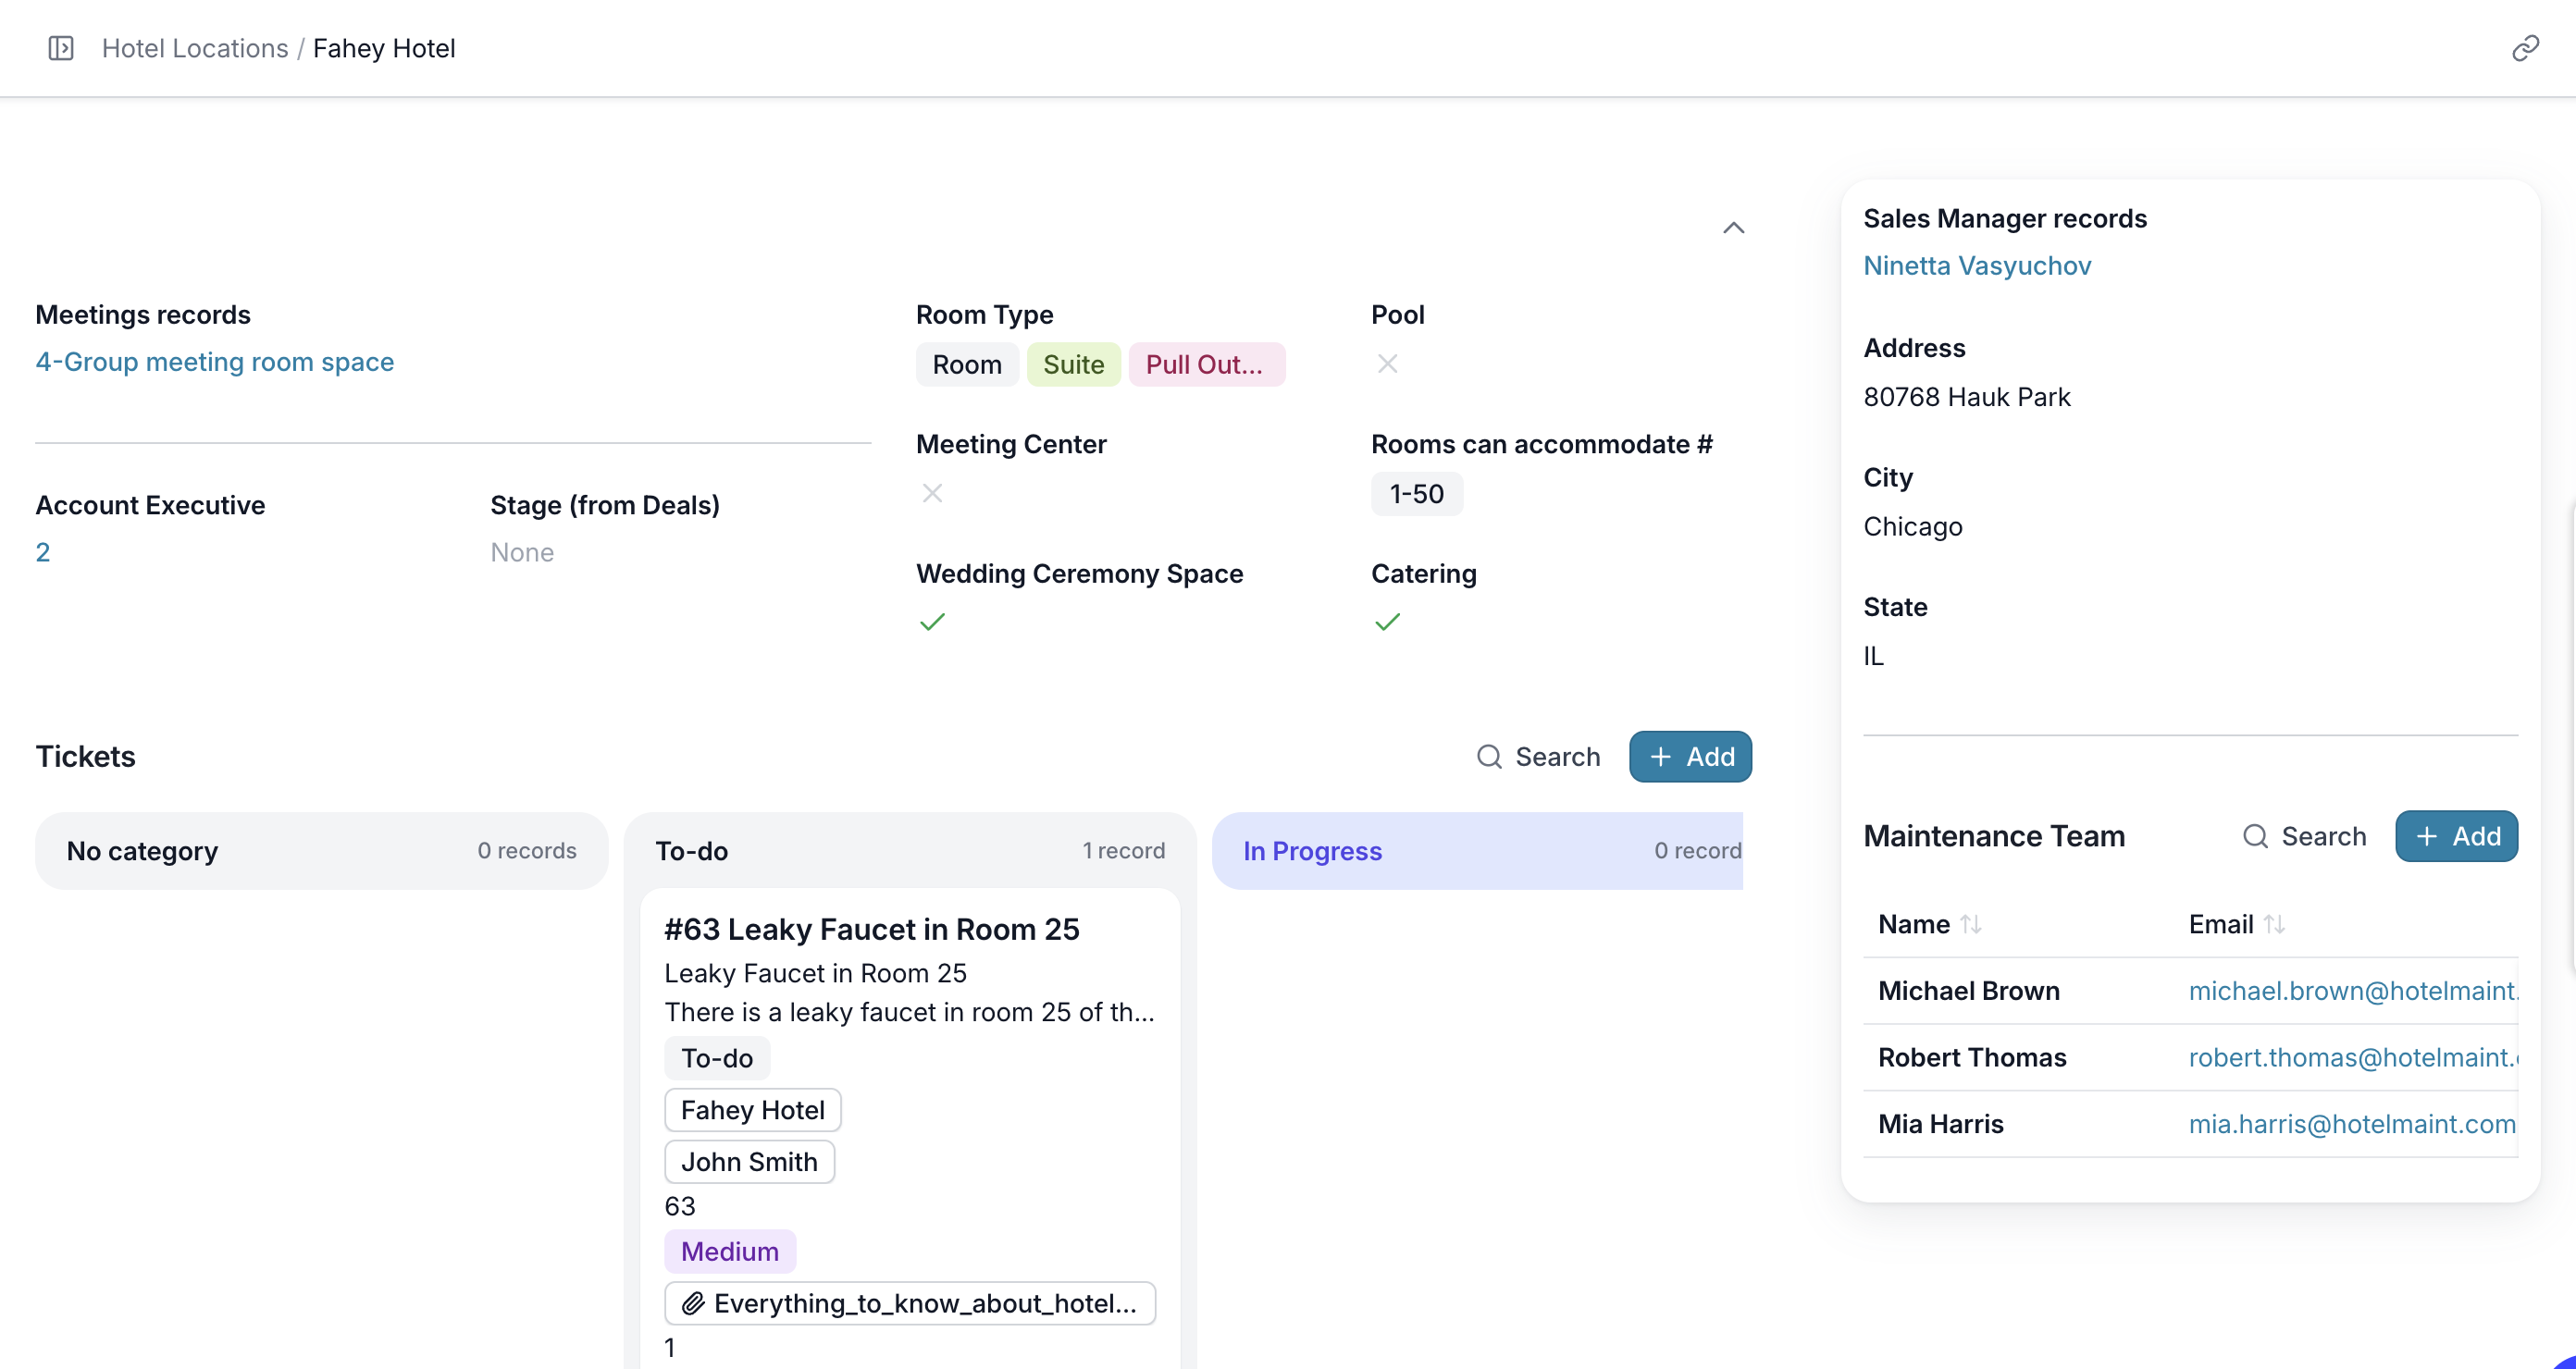2576x1369 pixels.
Task: Uncheck Wedding Ceremony Space checkmark
Action: [932, 622]
